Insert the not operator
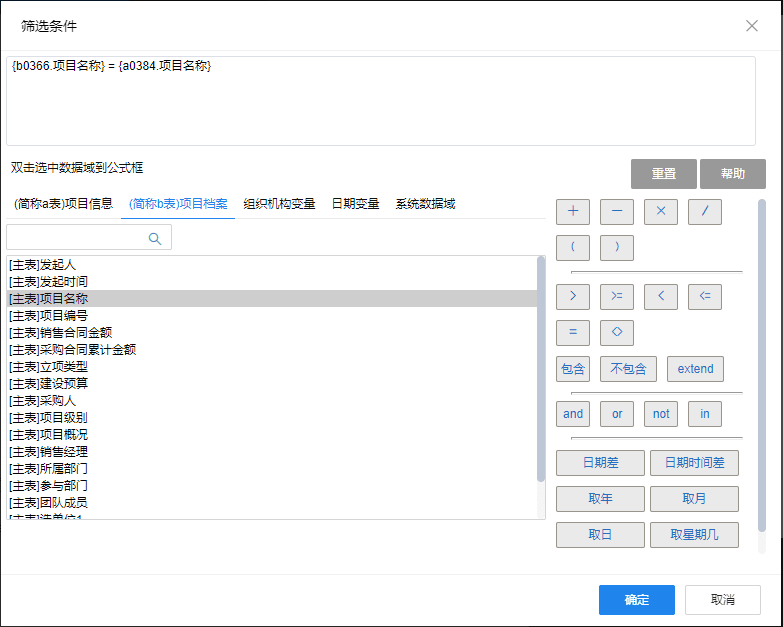Viewport: 783px width, 627px height. pyautogui.click(x=661, y=414)
